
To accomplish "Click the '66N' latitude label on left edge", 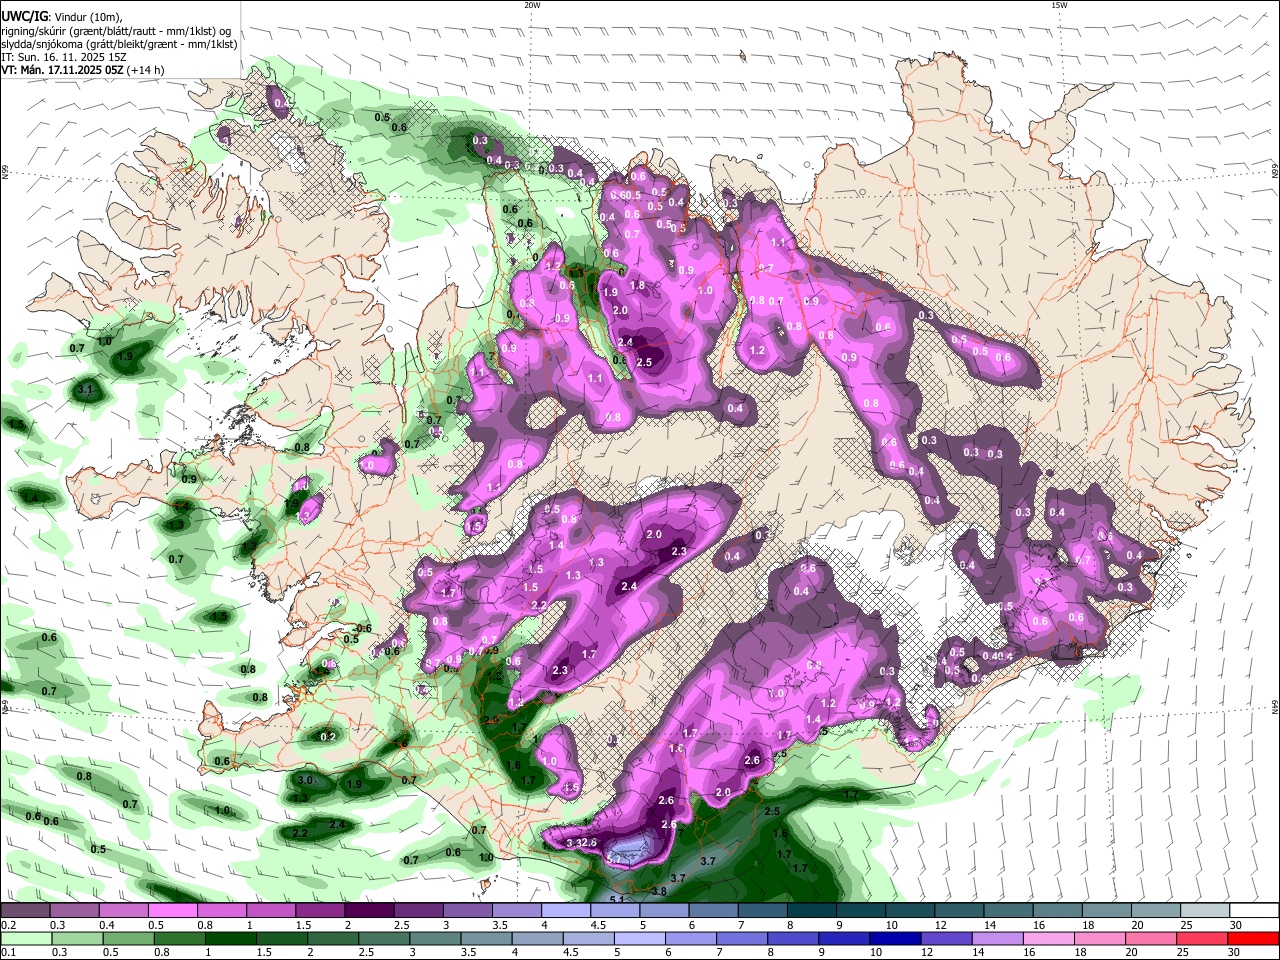I will click(x=4, y=174).
